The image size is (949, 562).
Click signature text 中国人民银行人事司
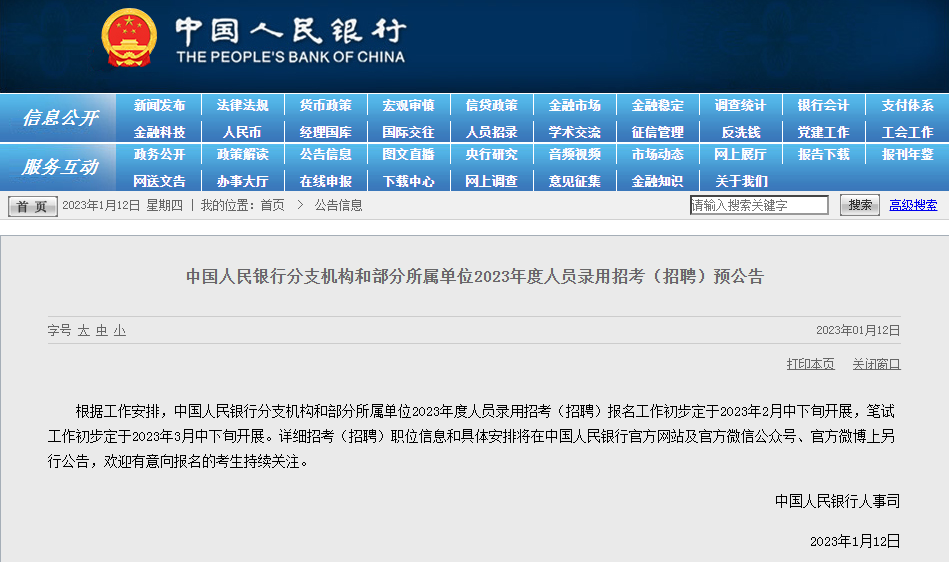point(838,501)
